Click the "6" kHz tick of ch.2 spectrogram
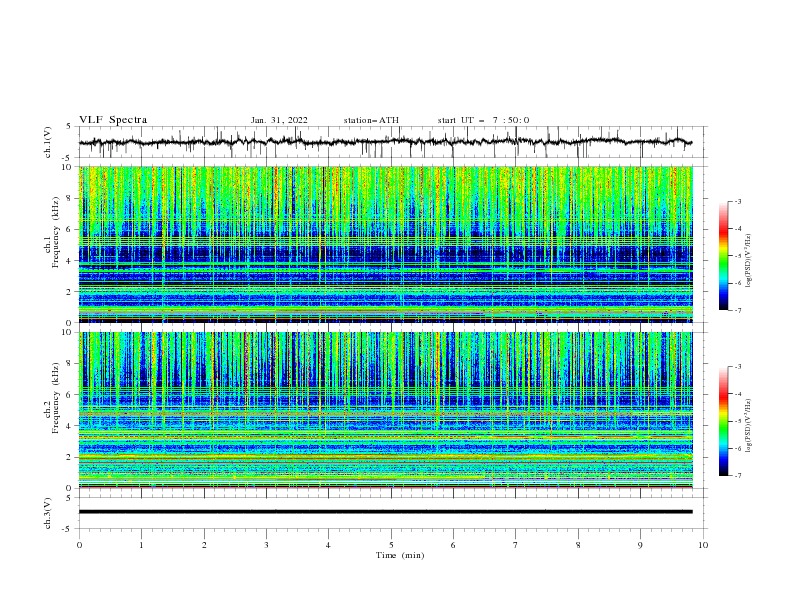This screenshot has height=612, width=792. click(x=70, y=395)
